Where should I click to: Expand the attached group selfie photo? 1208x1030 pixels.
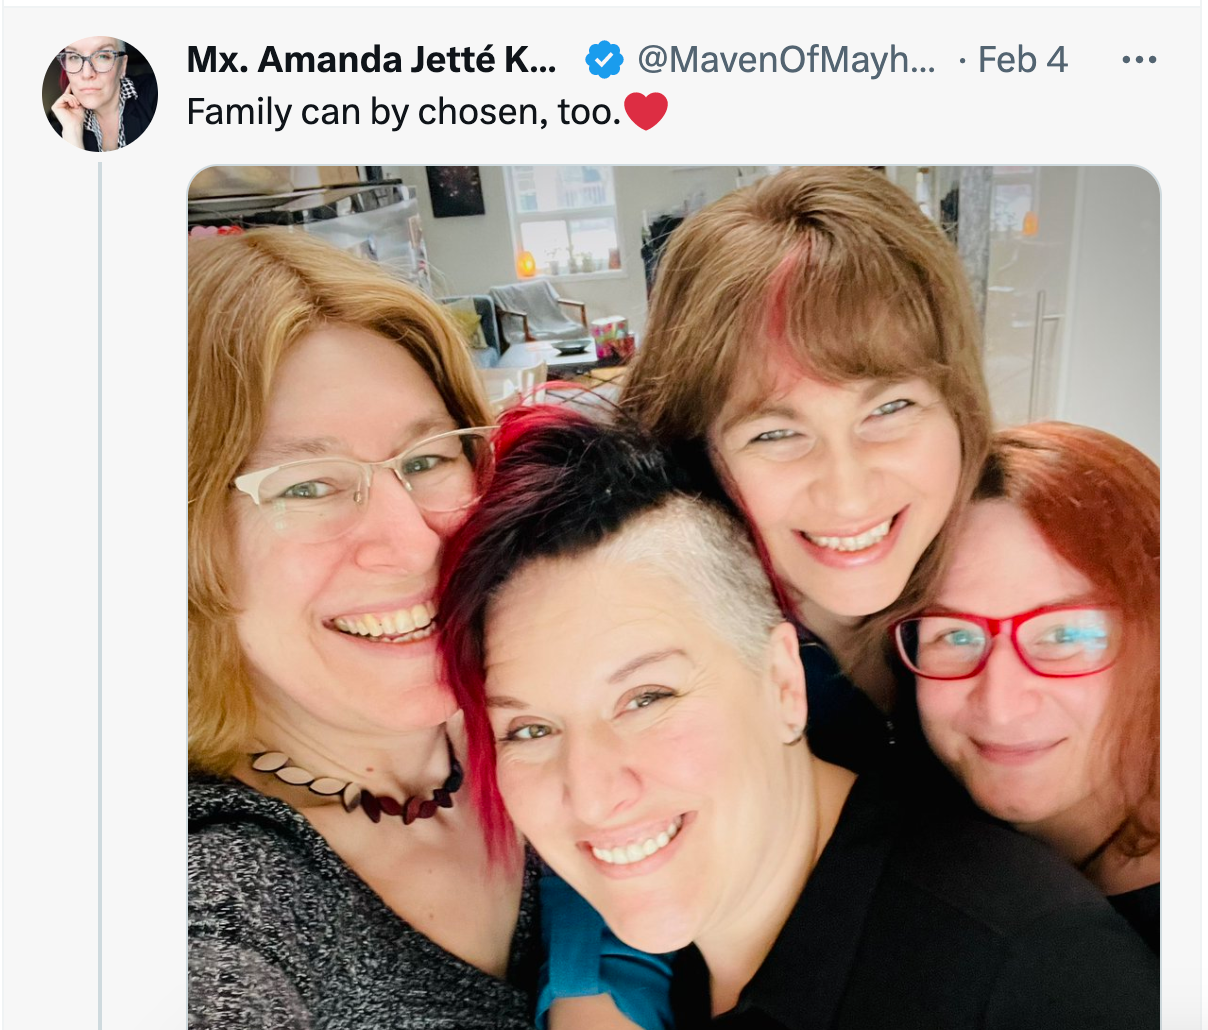[x=674, y=597]
